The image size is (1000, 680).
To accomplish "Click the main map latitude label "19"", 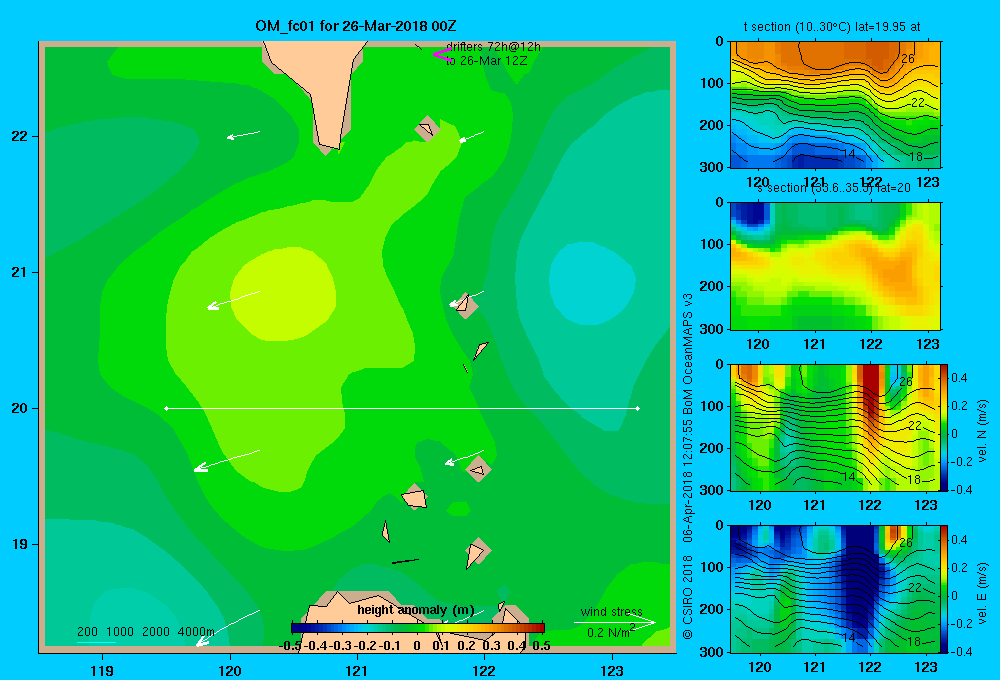I will tap(20, 544).
